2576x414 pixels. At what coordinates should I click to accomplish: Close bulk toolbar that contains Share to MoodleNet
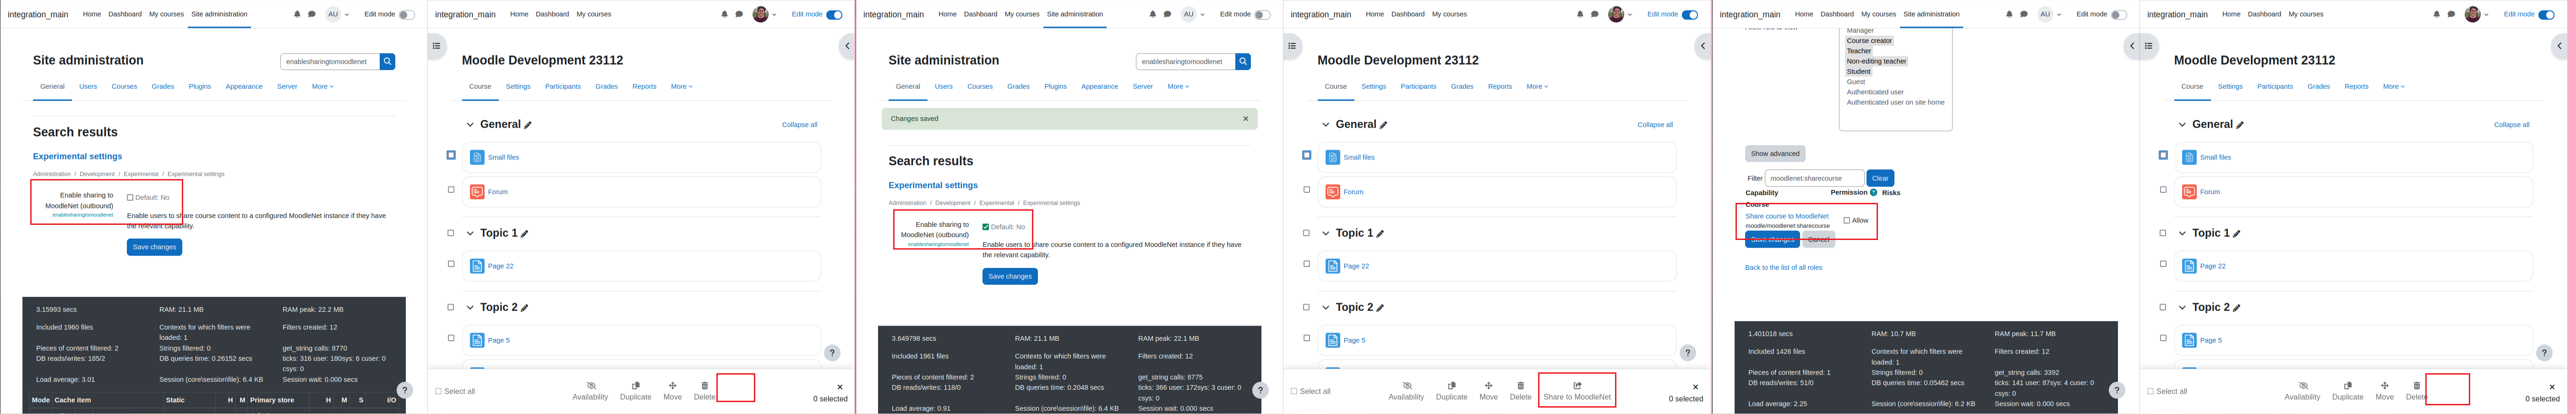(x=1695, y=386)
